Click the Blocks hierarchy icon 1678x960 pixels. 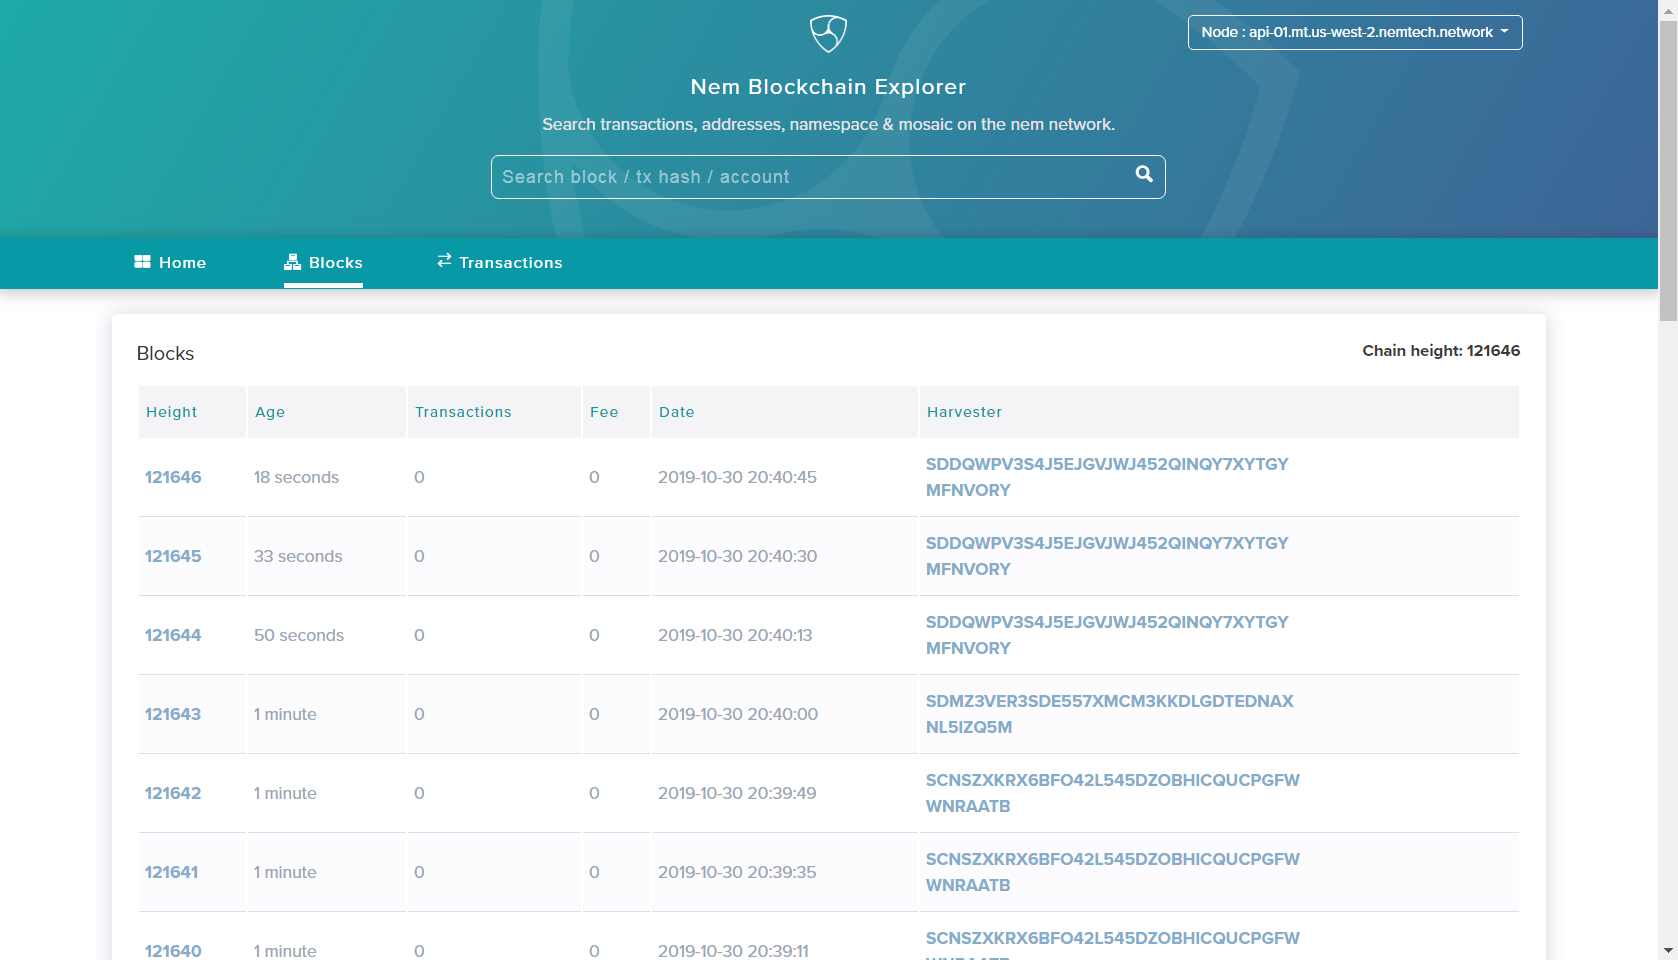(292, 261)
